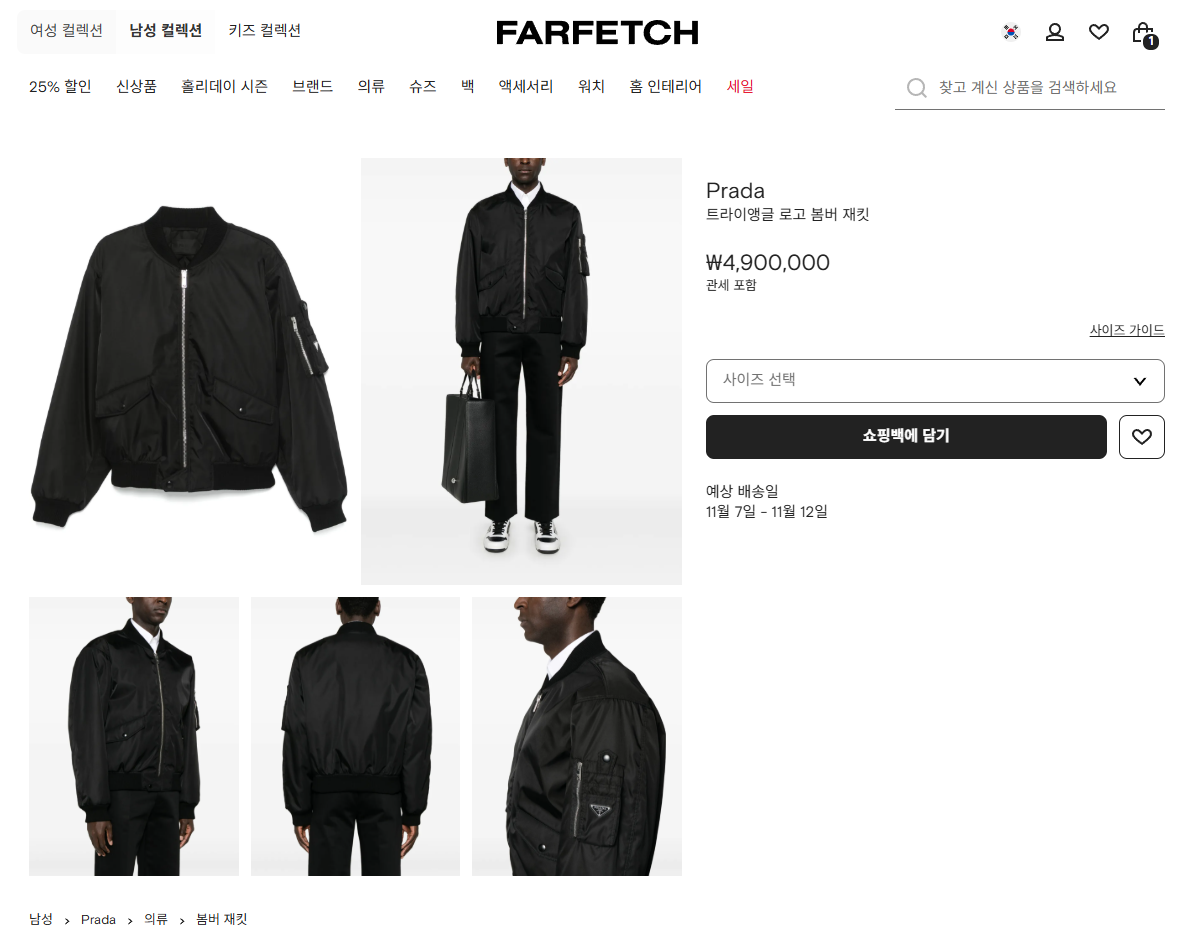Open the 사이즈 가이드 link

(1127, 330)
